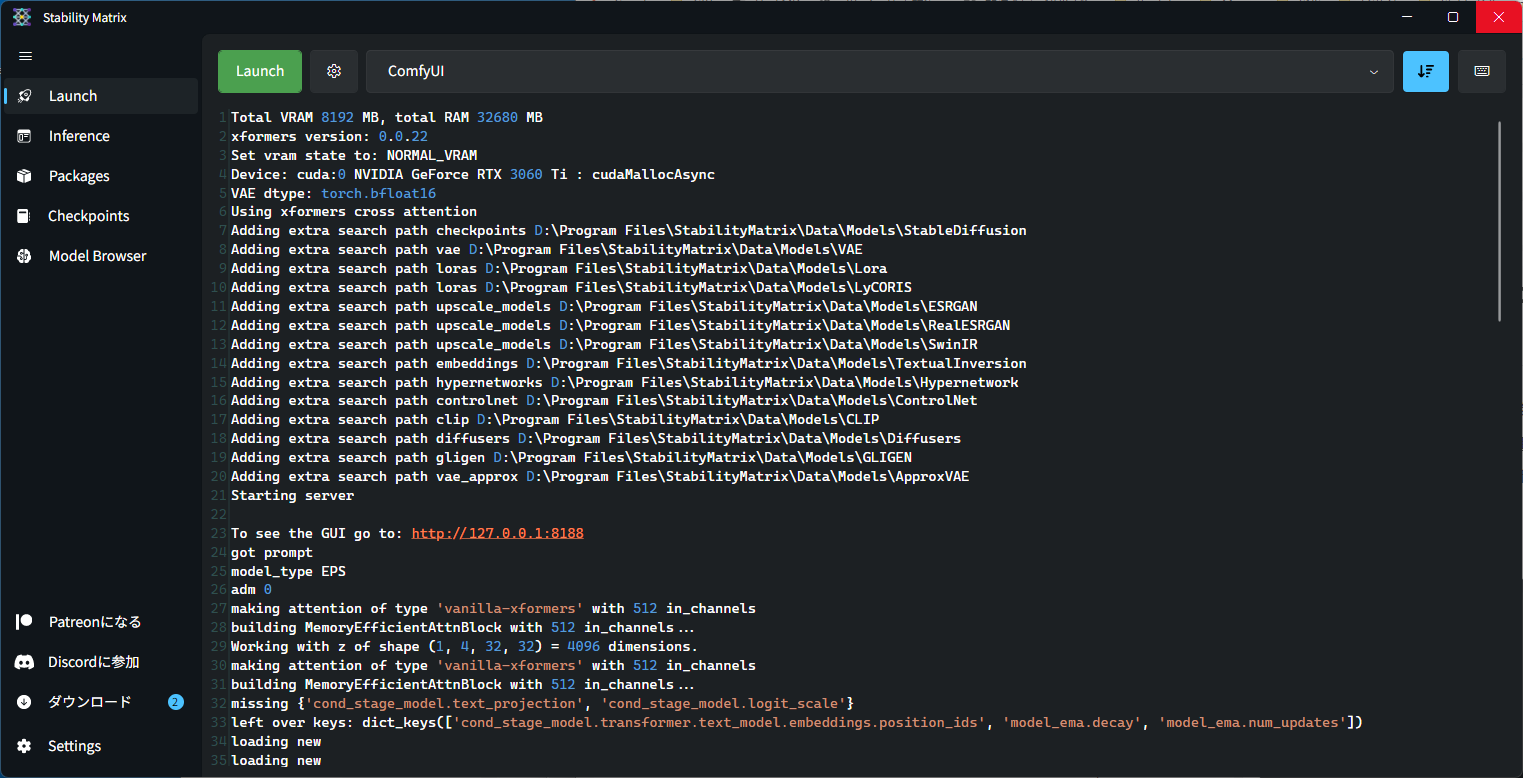Click the 'left over keys: dict_keys' line
This screenshot has height=778, width=1523.
tap(797, 722)
